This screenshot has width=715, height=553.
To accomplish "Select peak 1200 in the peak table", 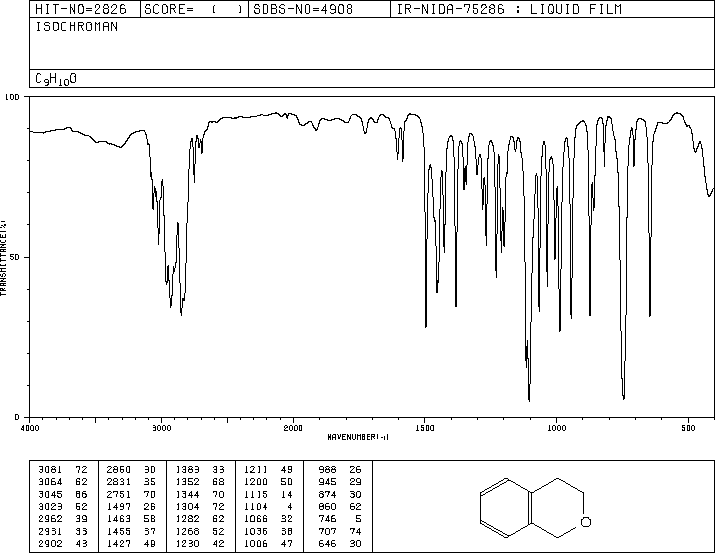I will click(x=256, y=482).
